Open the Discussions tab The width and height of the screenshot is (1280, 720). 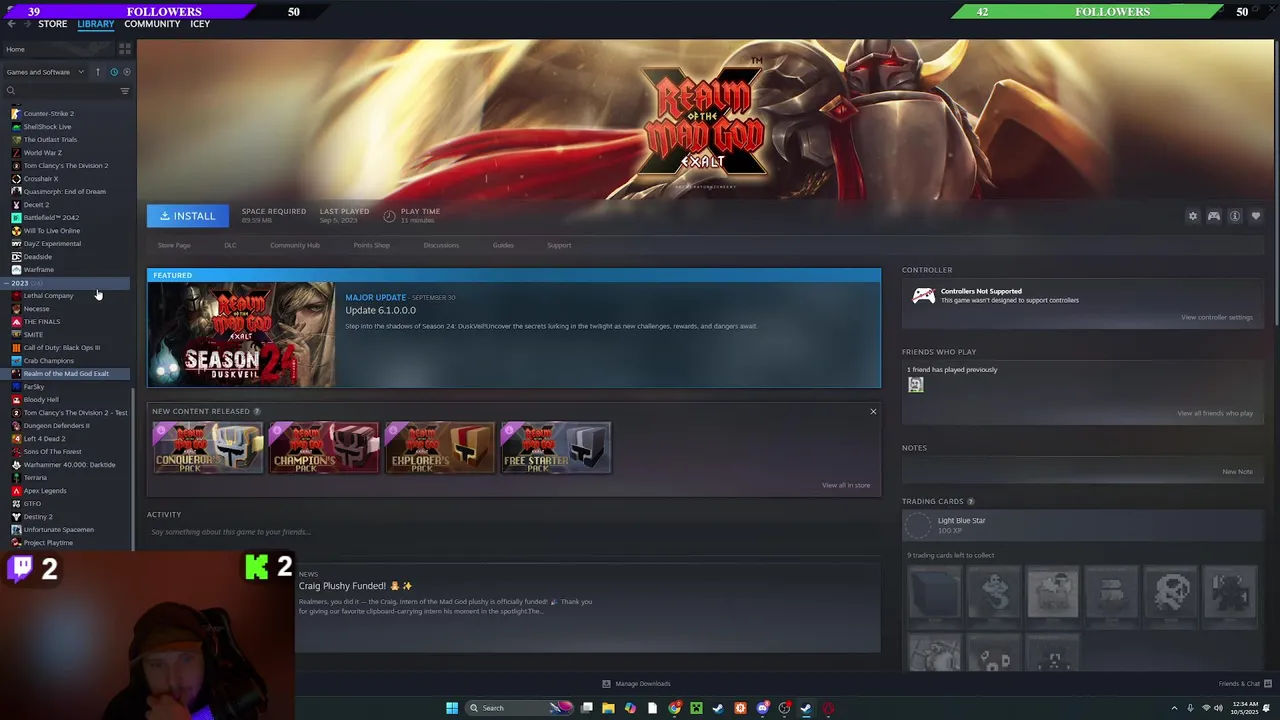(x=441, y=245)
